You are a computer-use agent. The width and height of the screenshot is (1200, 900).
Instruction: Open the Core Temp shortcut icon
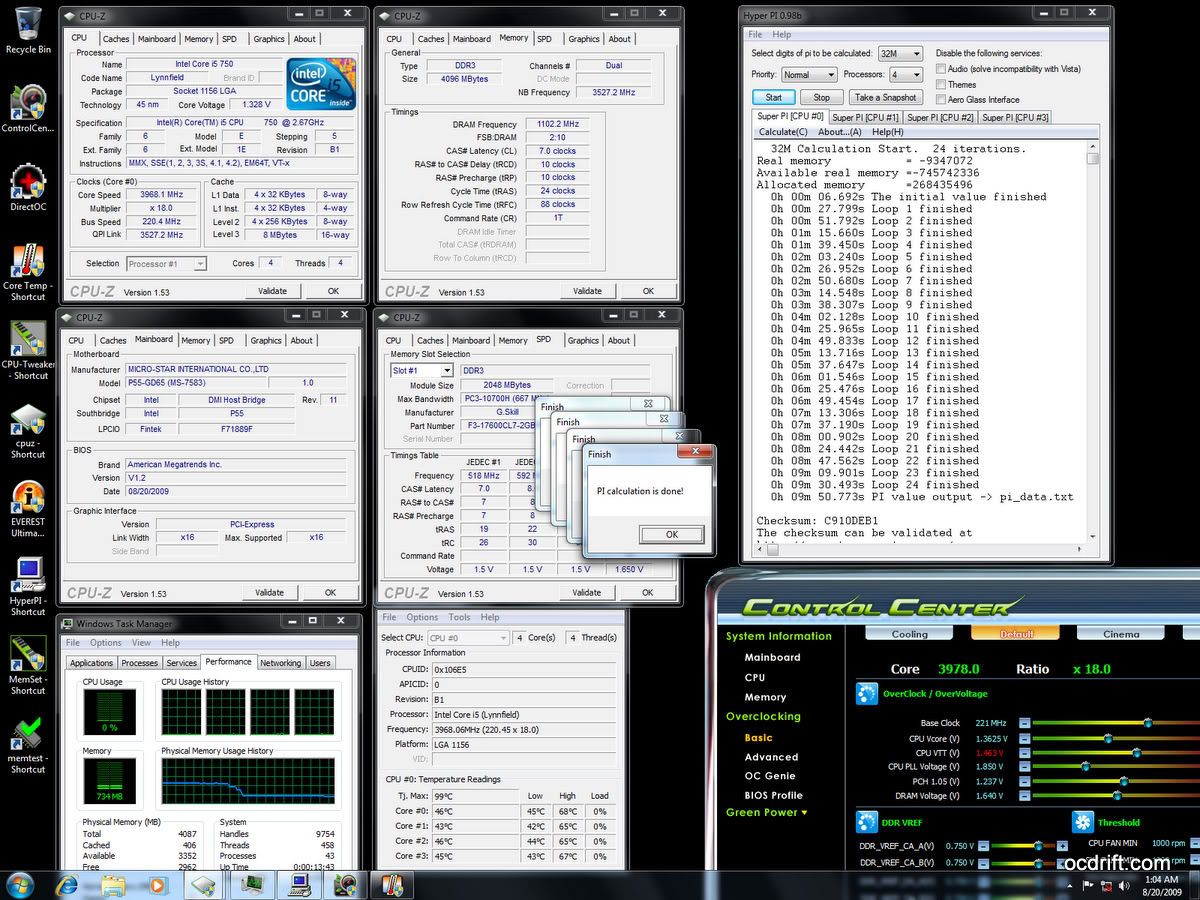tap(28, 263)
